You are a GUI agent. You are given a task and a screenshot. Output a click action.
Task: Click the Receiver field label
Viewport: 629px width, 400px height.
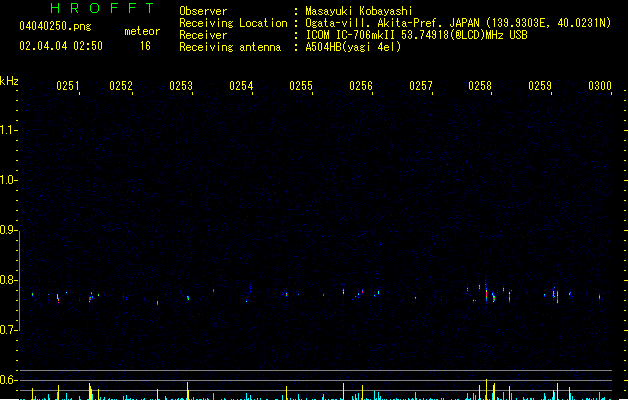pyautogui.click(x=203, y=35)
